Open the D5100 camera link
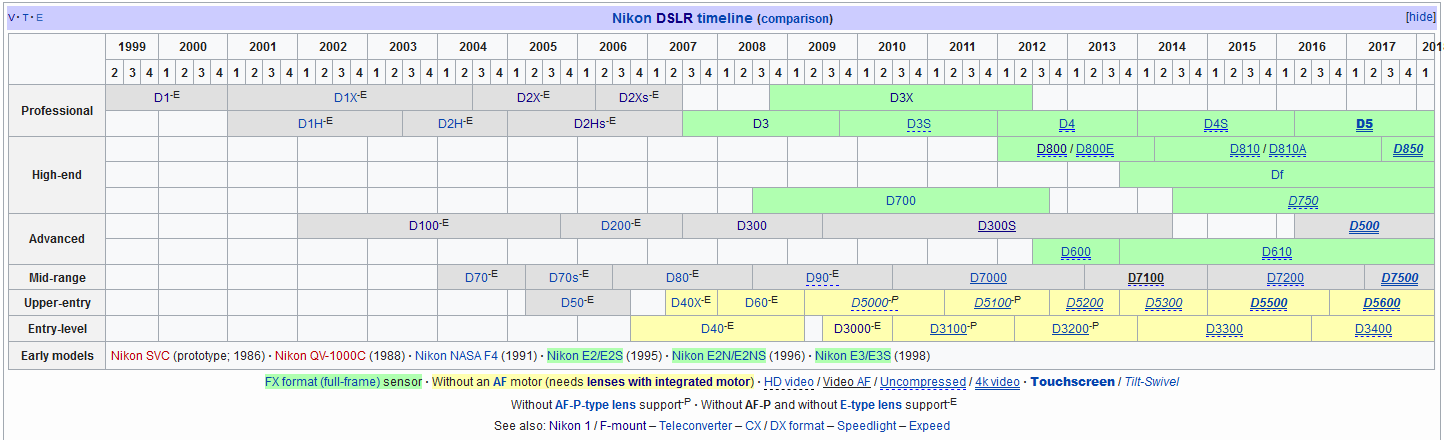The height and width of the screenshot is (440, 1444). [992, 303]
